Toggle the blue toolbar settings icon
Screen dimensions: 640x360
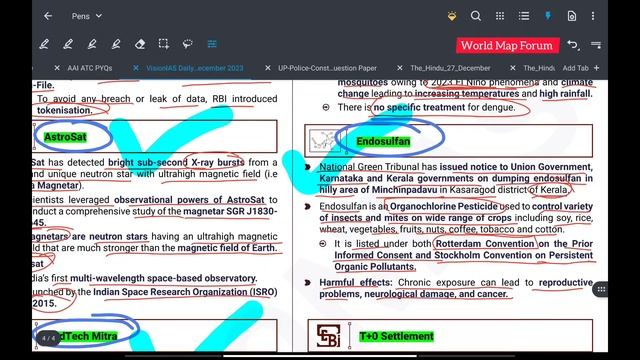212,44
